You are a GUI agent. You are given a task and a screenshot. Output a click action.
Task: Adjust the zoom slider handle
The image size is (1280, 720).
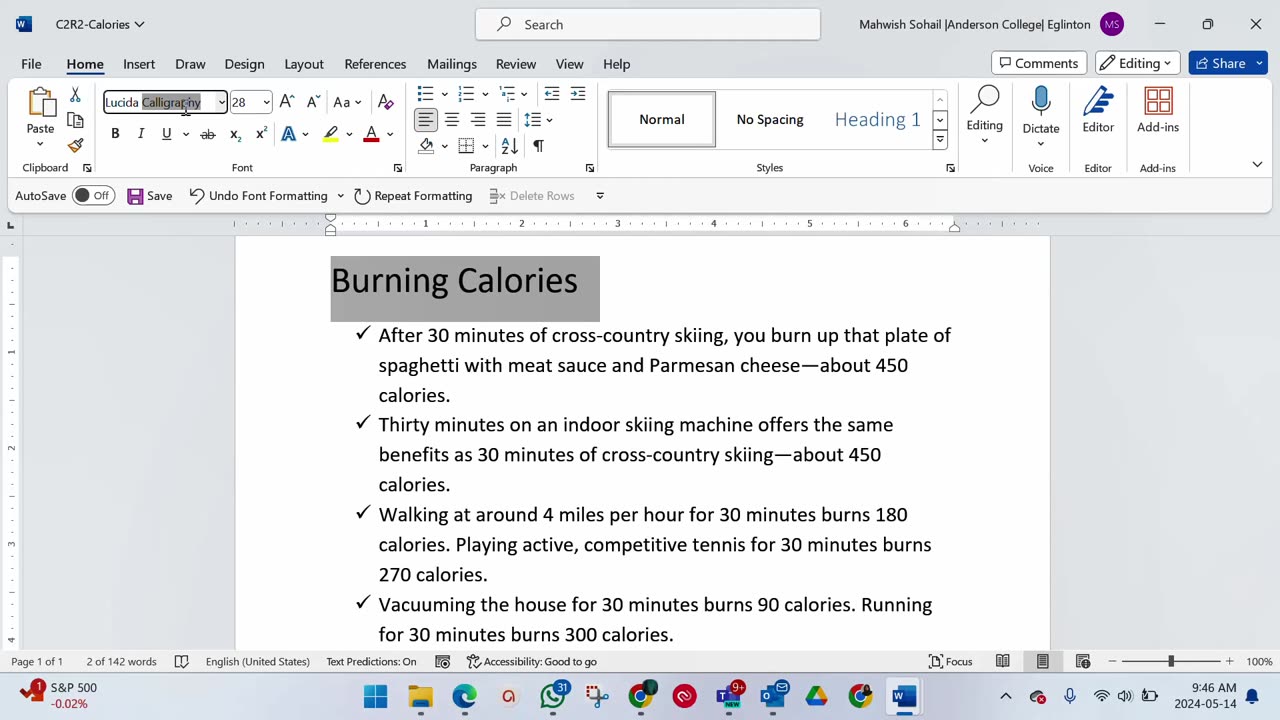(1170, 661)
